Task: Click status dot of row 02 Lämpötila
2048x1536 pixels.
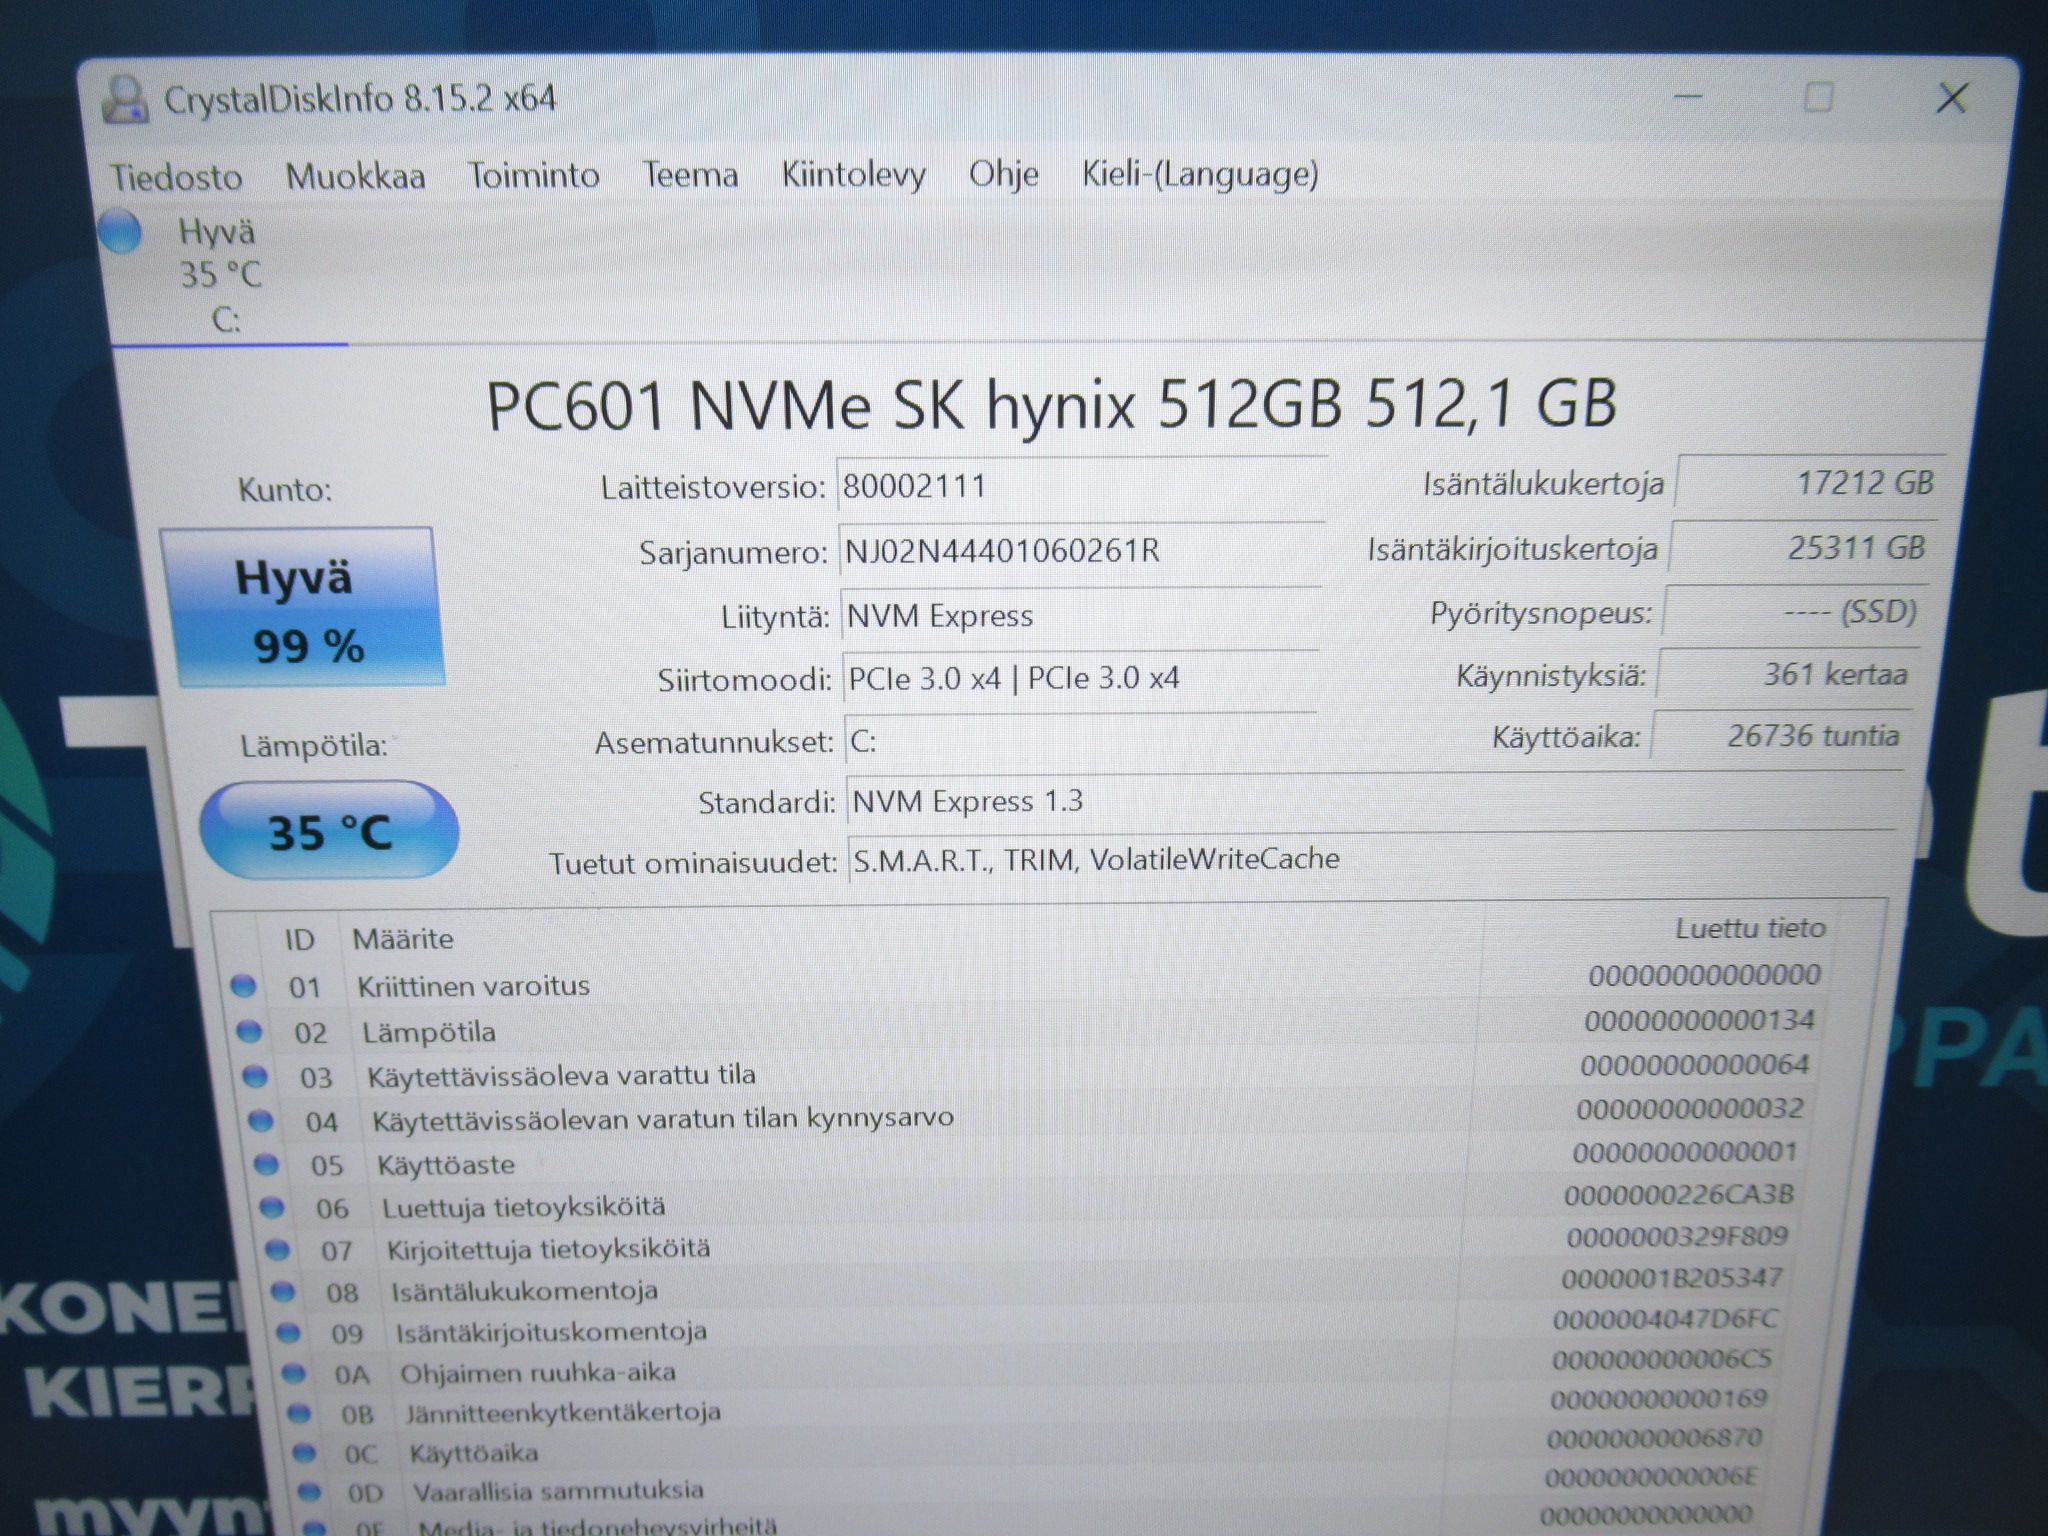Action: (x=249, y=1031)
